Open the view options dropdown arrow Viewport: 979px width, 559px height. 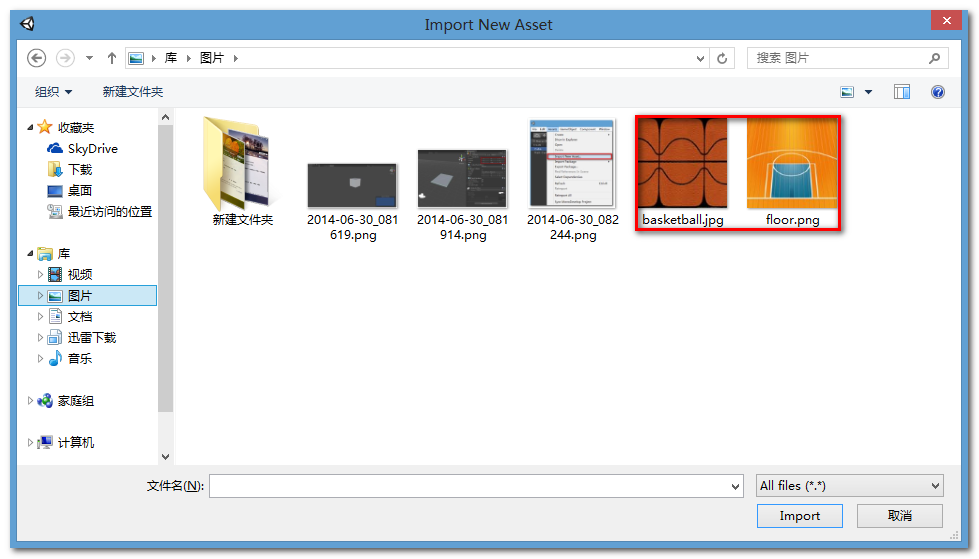(868, 92)
